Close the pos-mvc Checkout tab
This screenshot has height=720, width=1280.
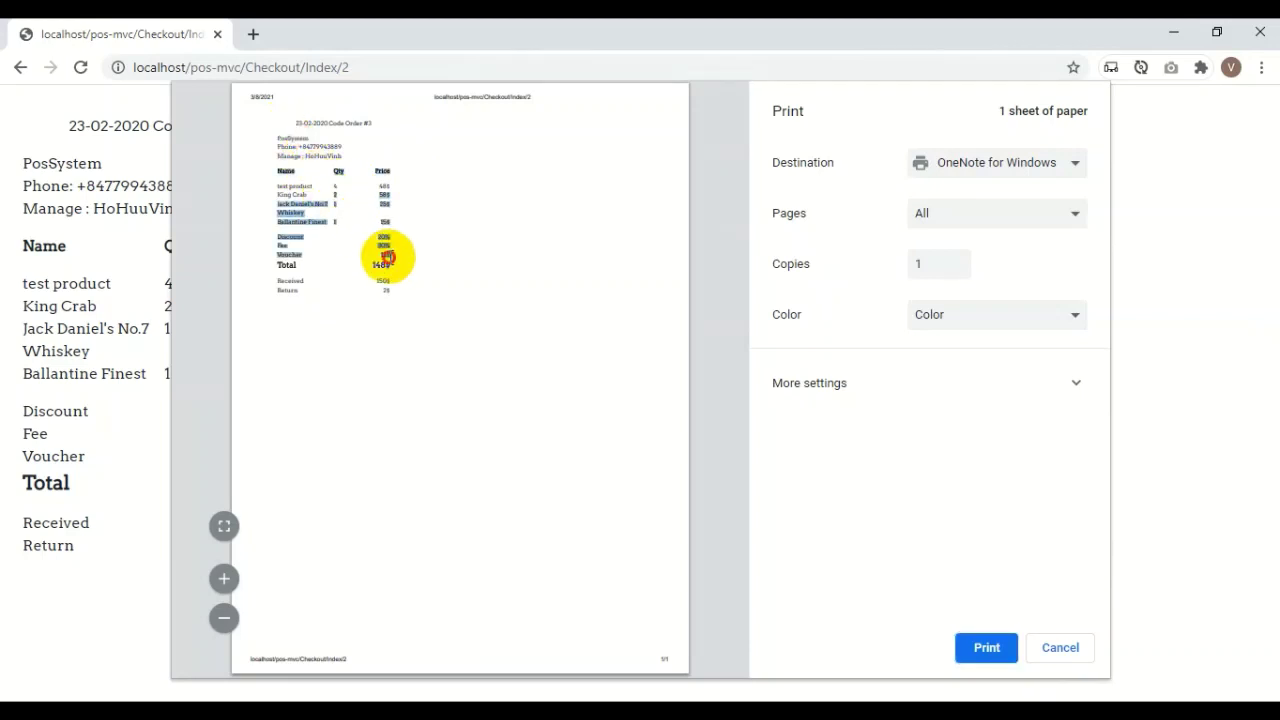pos(218,34)
